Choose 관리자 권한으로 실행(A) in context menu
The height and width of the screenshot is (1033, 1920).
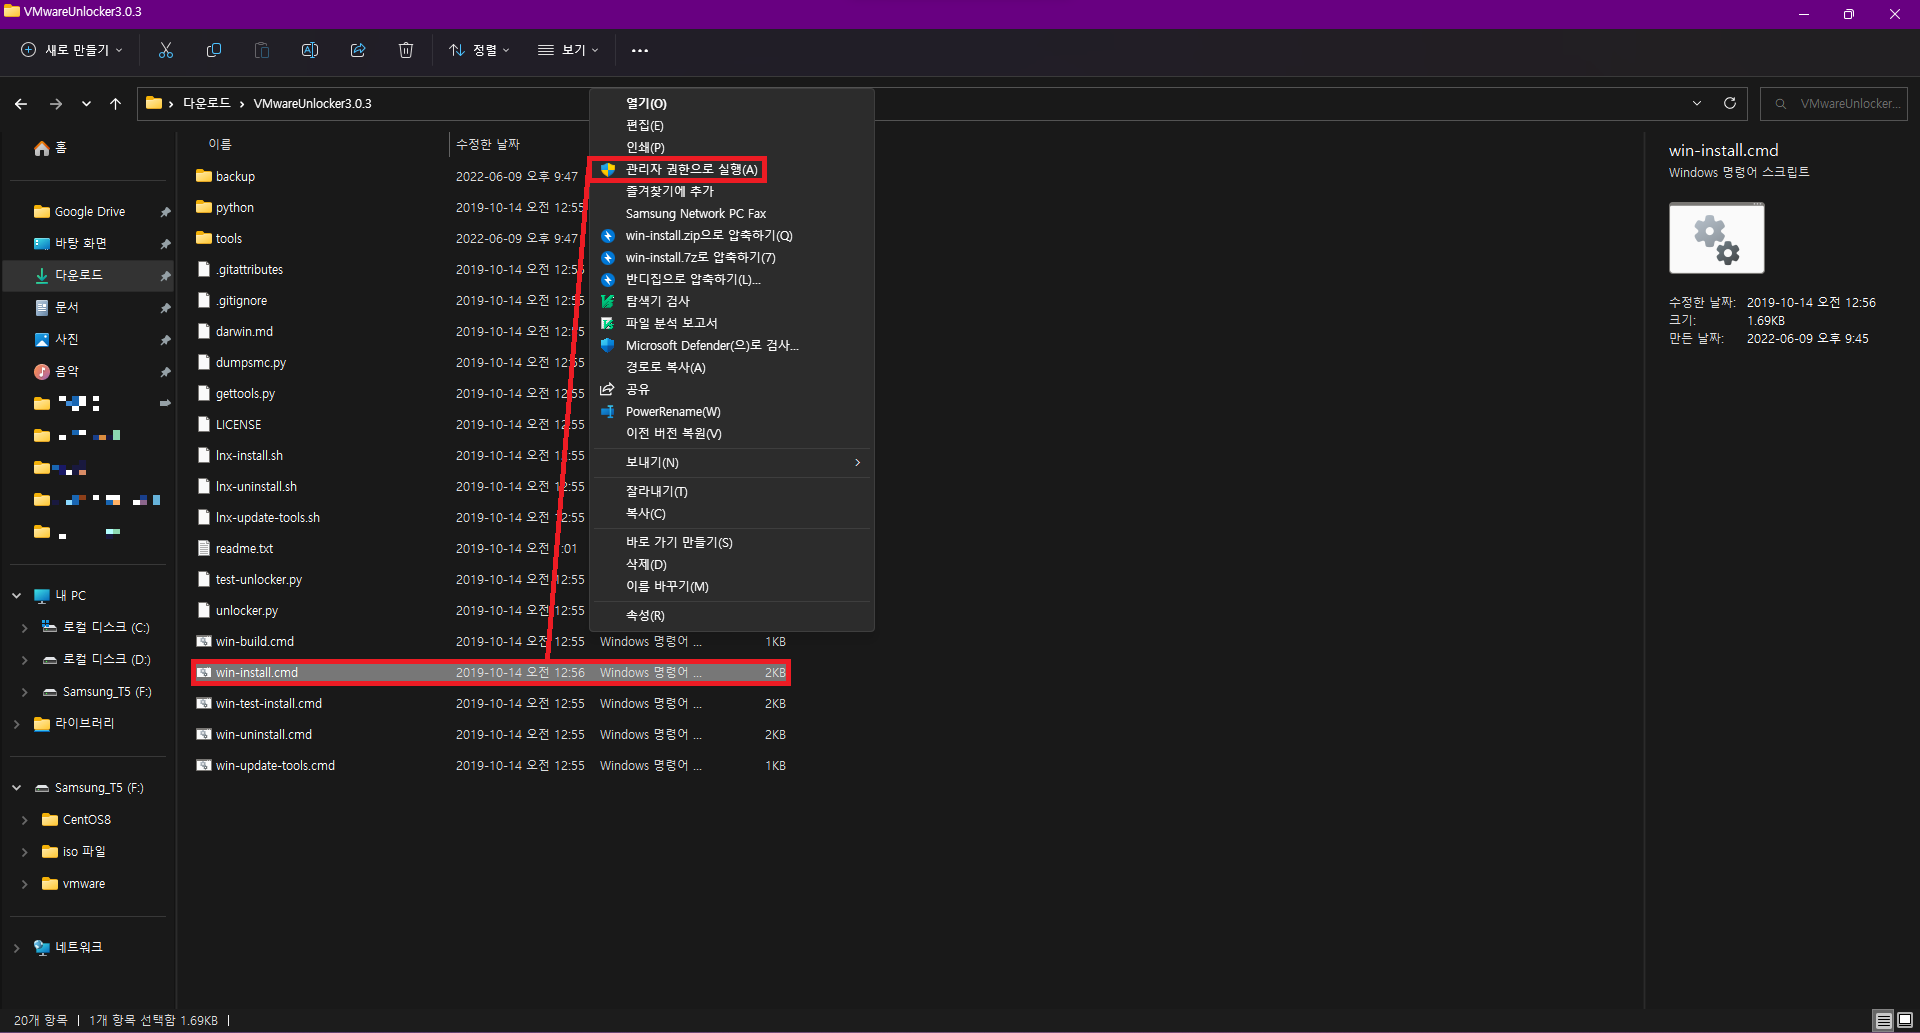click(x=691, y=170)
